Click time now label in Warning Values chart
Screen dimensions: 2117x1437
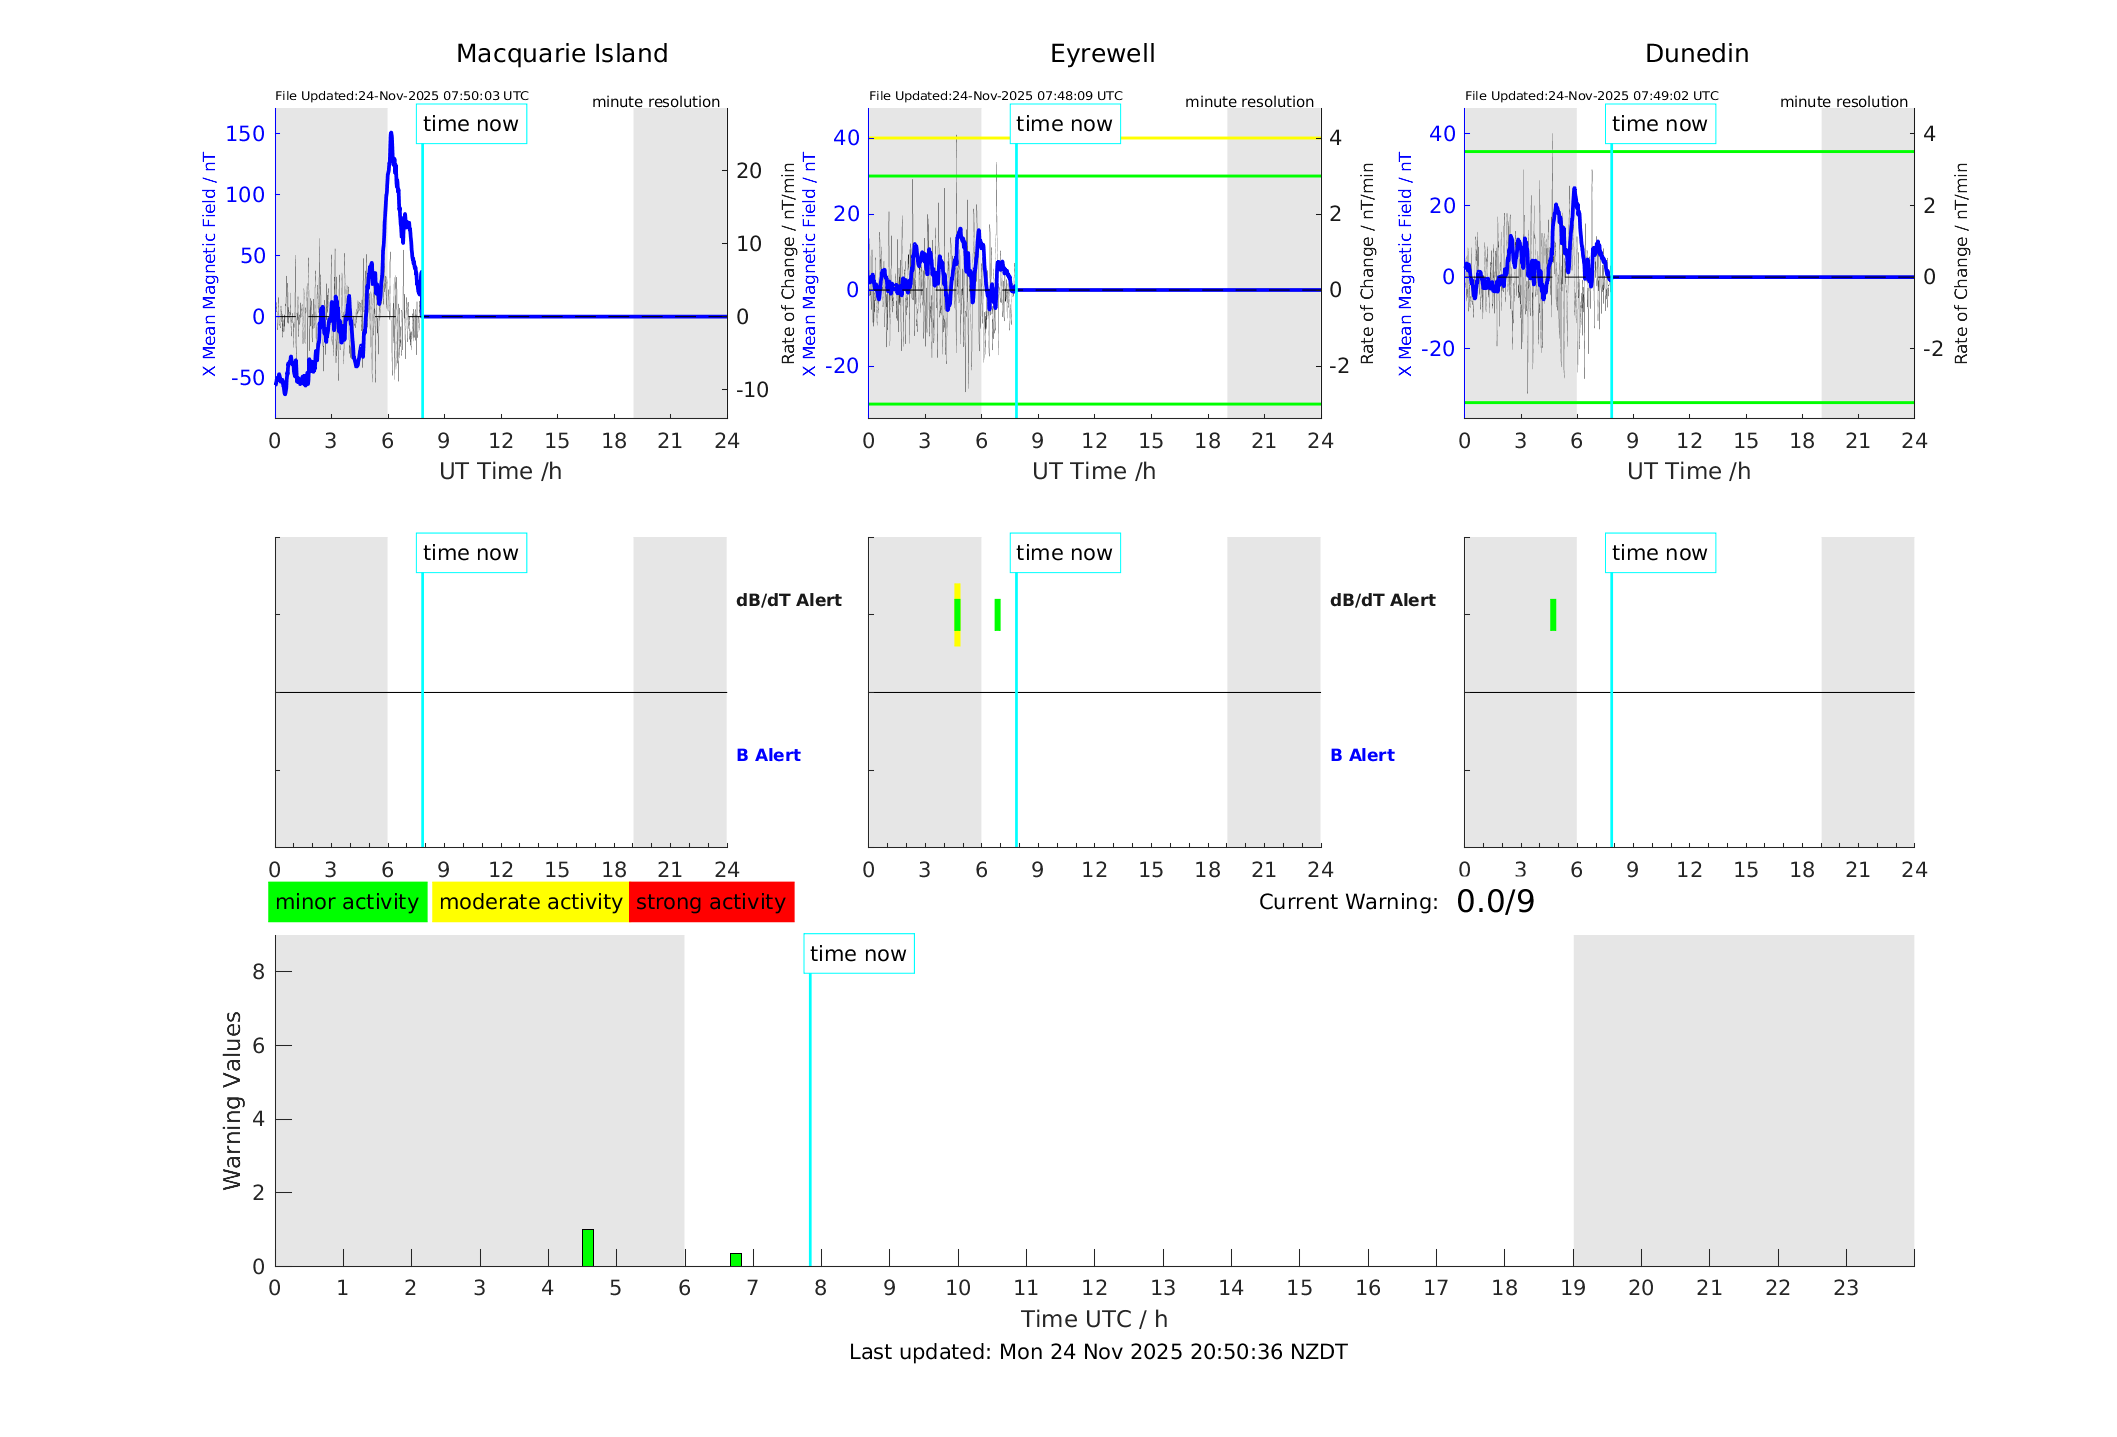tap(858, 954)
